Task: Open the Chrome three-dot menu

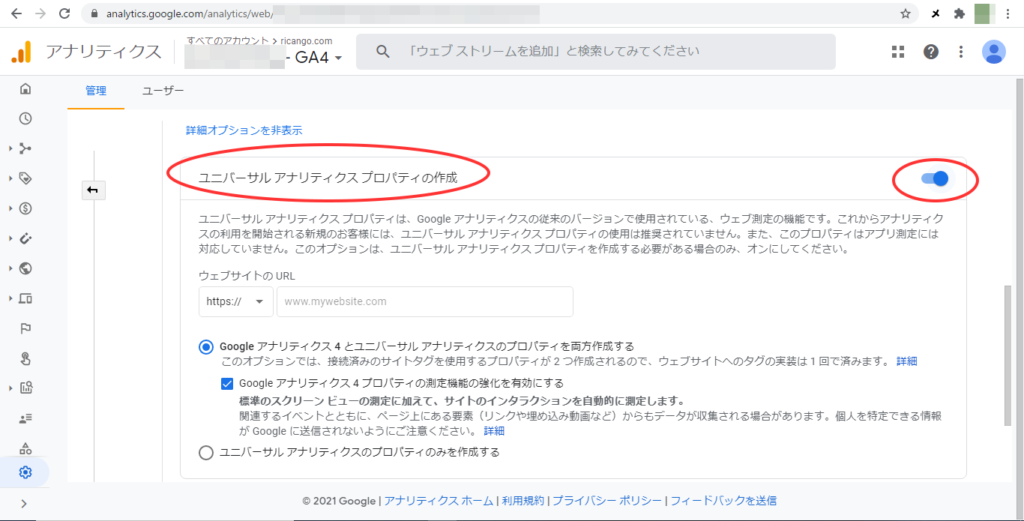Action: click(x=1010, y=13)
